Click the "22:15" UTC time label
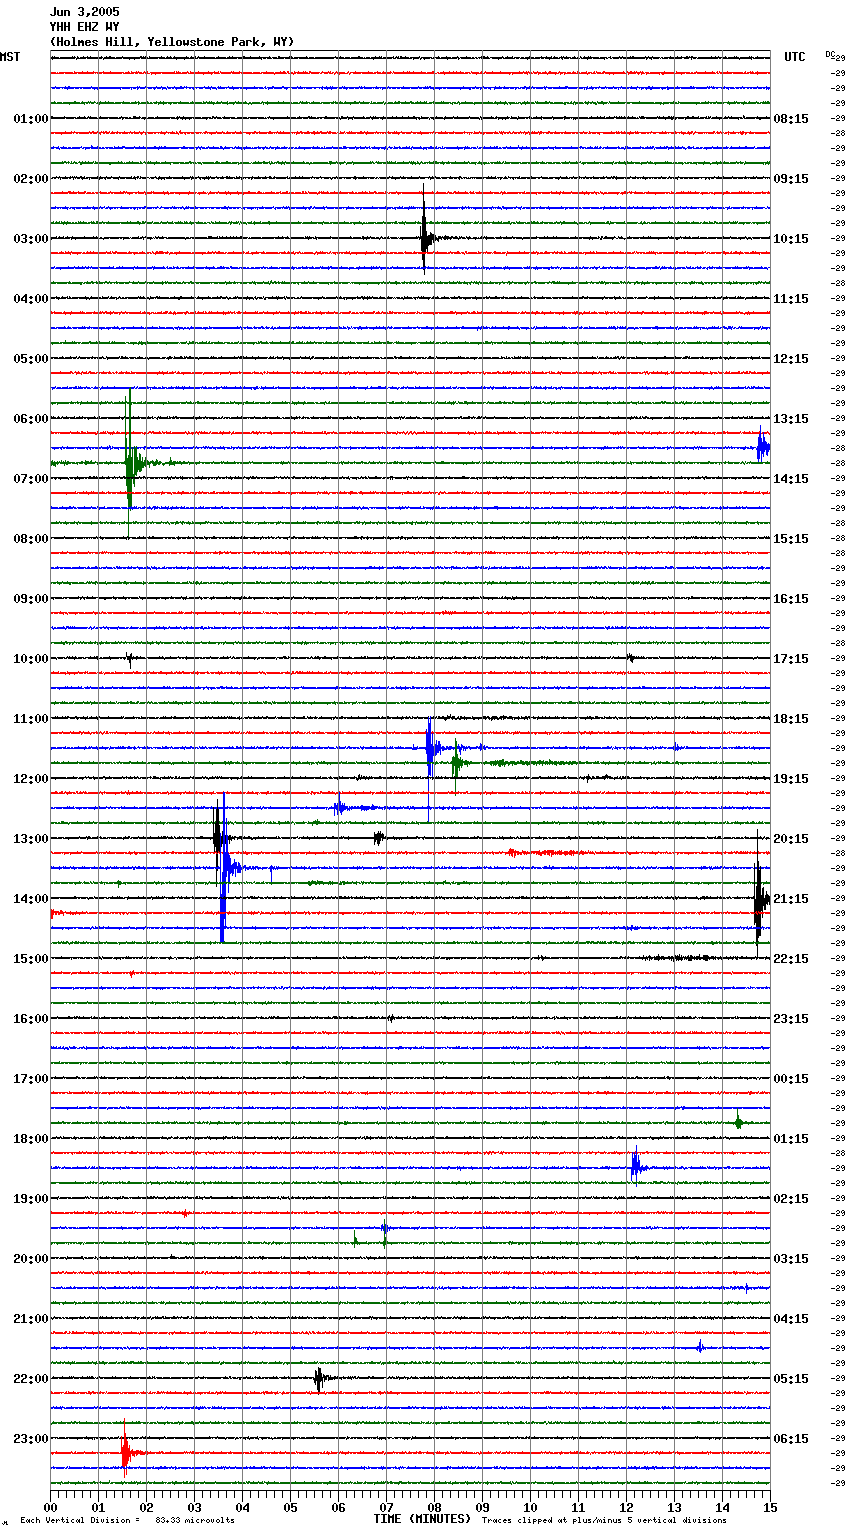The width and height of the screenshot is (850, 1534). [x=791, y=959]
